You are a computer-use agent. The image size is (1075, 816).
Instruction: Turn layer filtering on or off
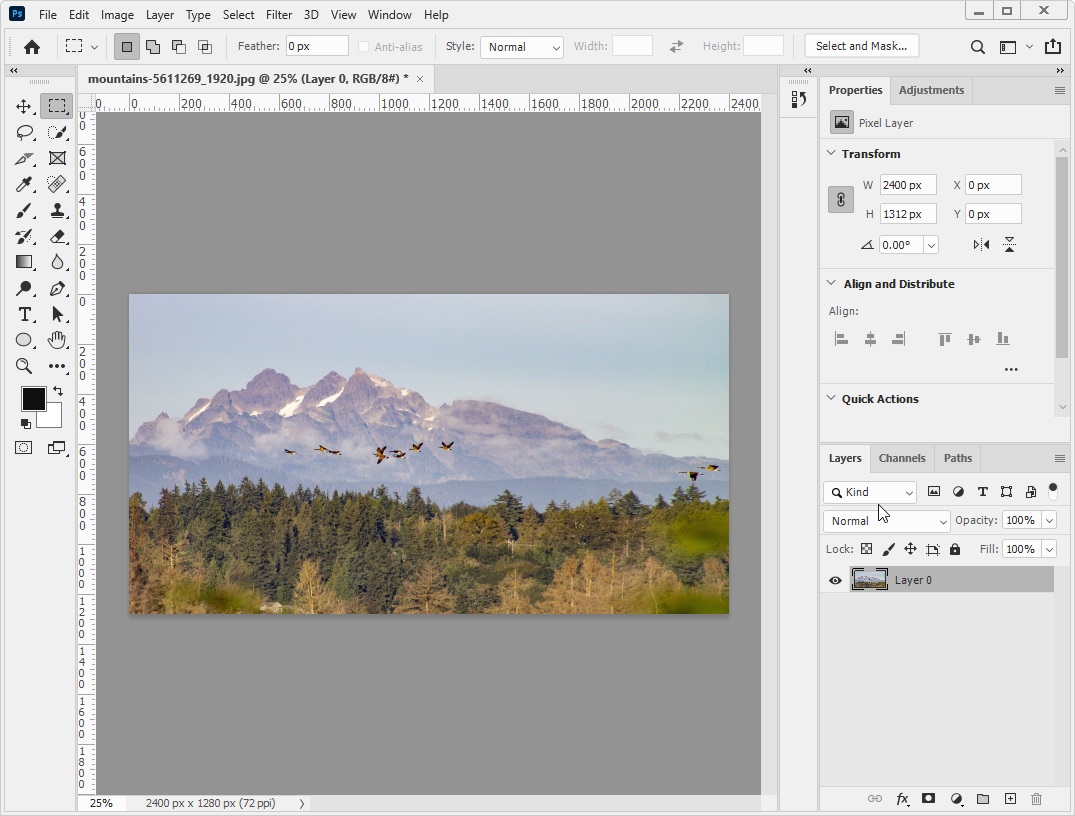pyautogui.click(x=1053, y=490)
